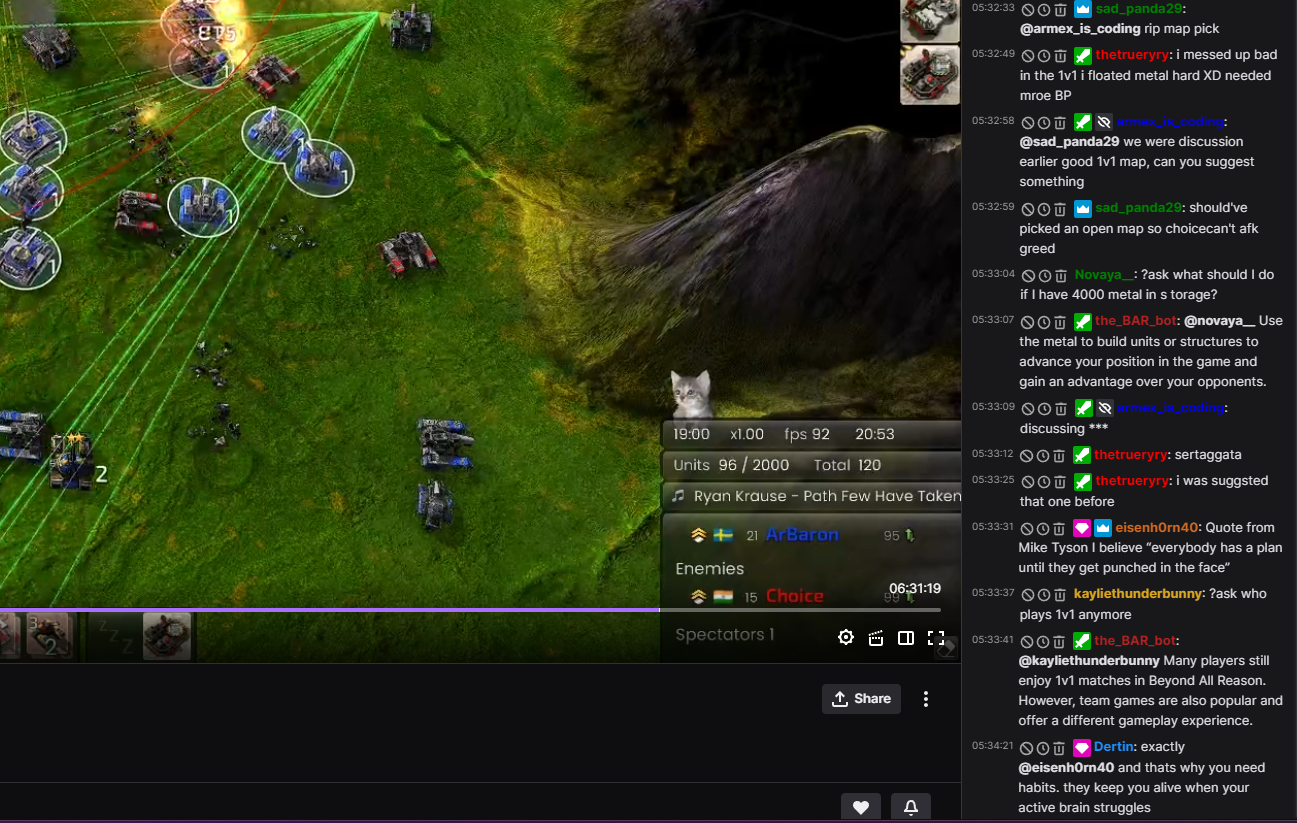The height and width of the screenshot is (823, 1297).
Task: Click the music track Ryan Krause title bar
Action: click(x=812, y=496)
